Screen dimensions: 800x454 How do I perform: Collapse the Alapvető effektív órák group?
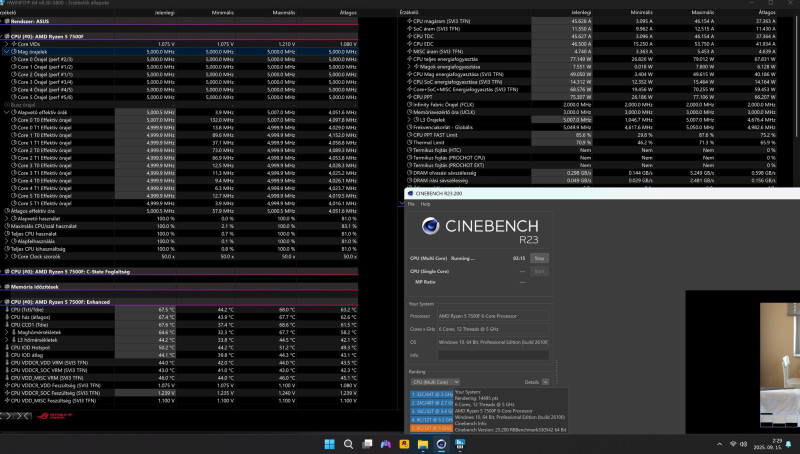[7, 112]
